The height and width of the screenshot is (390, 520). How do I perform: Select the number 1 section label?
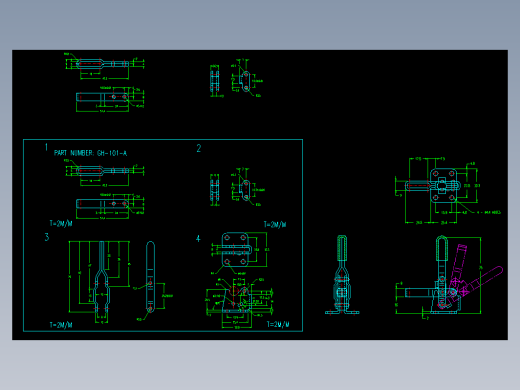click(46, 147)
